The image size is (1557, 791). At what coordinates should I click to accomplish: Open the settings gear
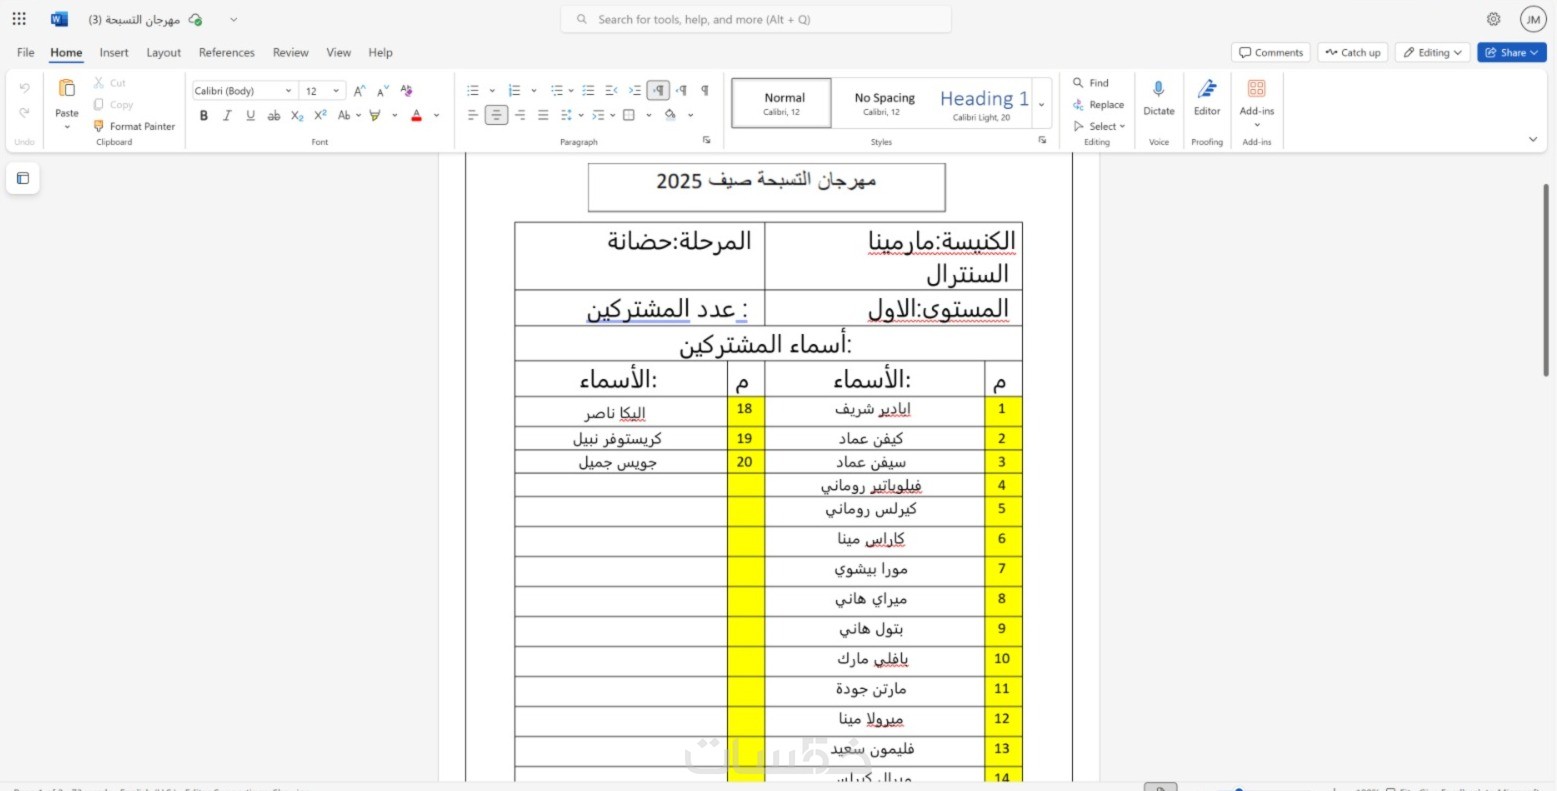point(1493,19)
